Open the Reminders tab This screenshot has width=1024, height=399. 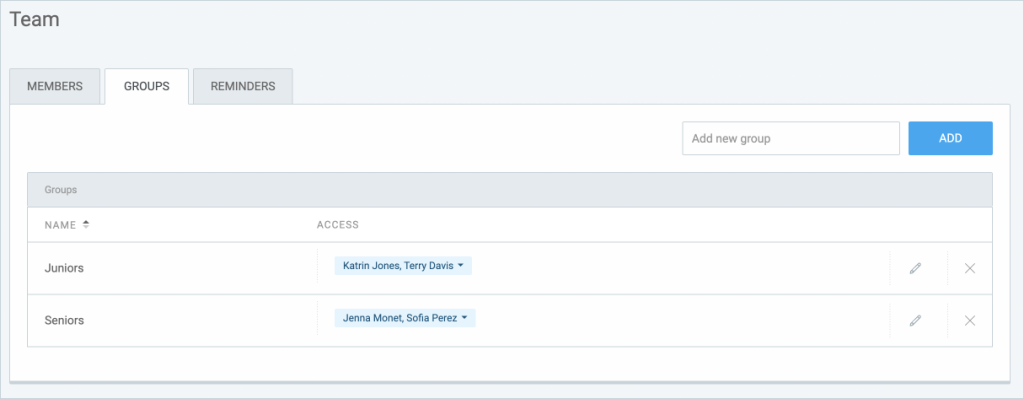pyautogui.click(x=243, y=86)
